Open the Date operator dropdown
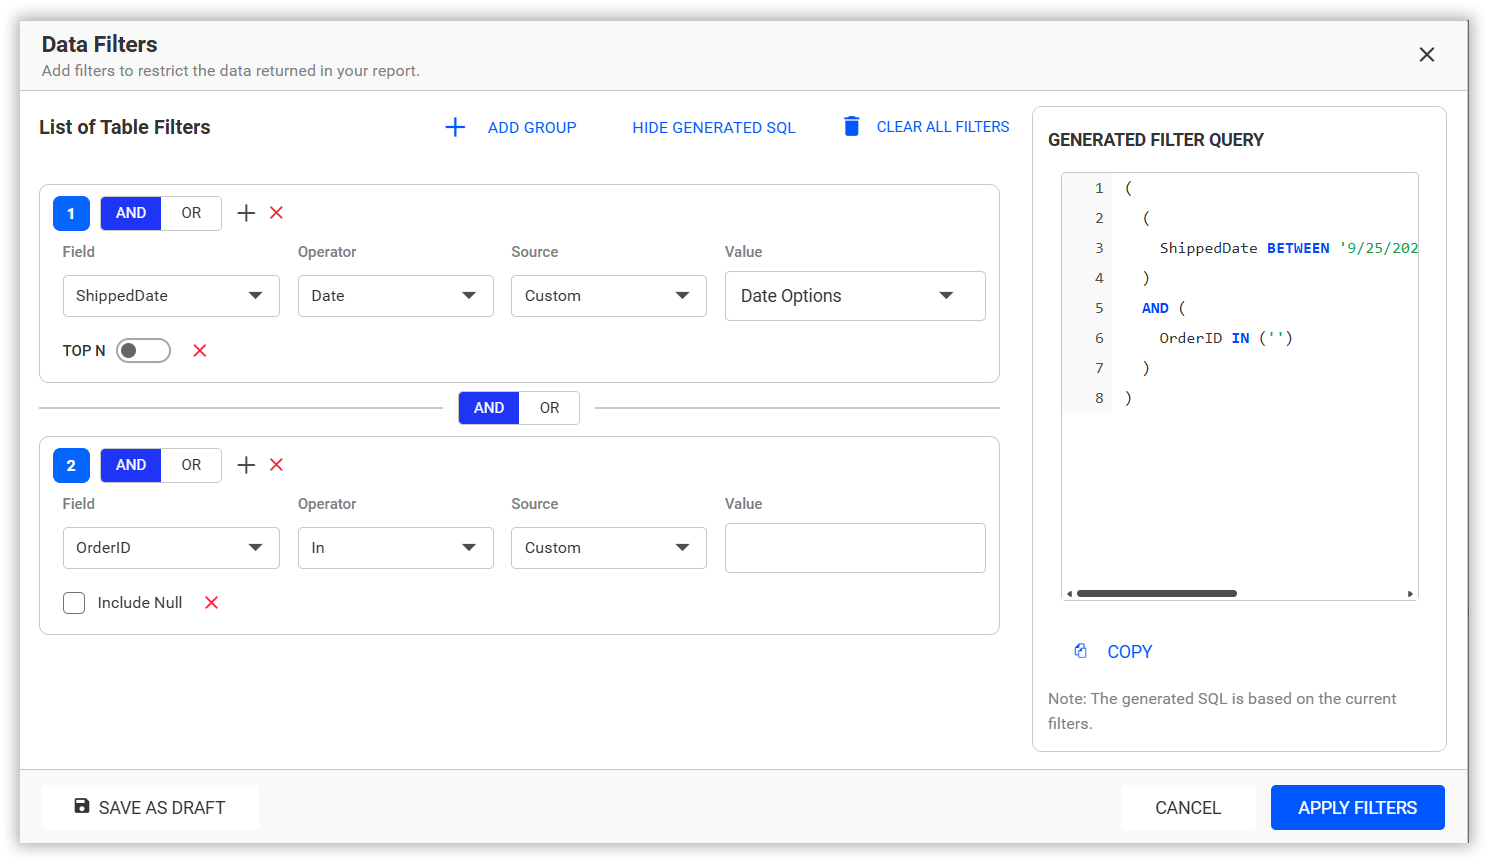The image size is (1489, 863). point(396,296)
